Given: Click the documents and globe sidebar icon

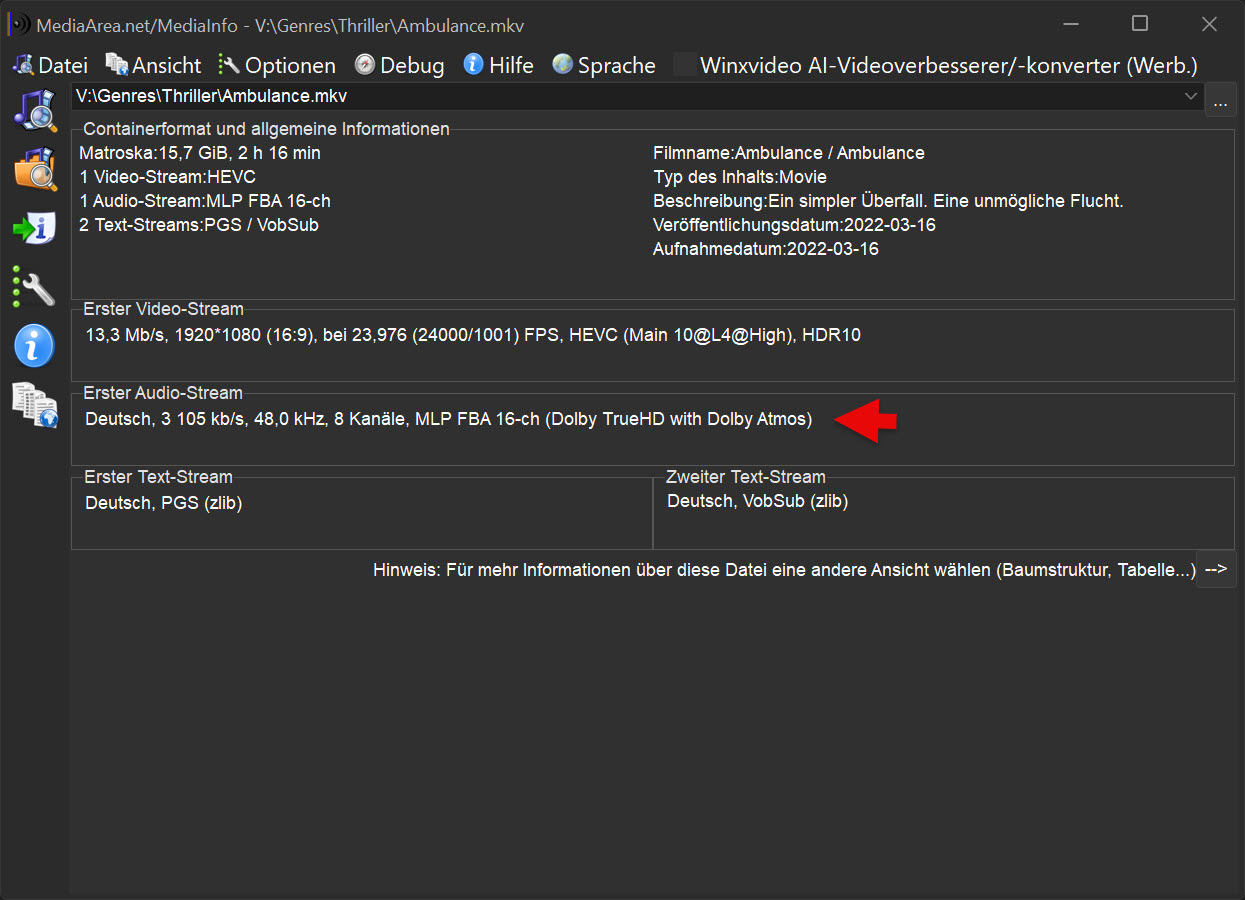Looking at the screenshot, I should point(34,405).
